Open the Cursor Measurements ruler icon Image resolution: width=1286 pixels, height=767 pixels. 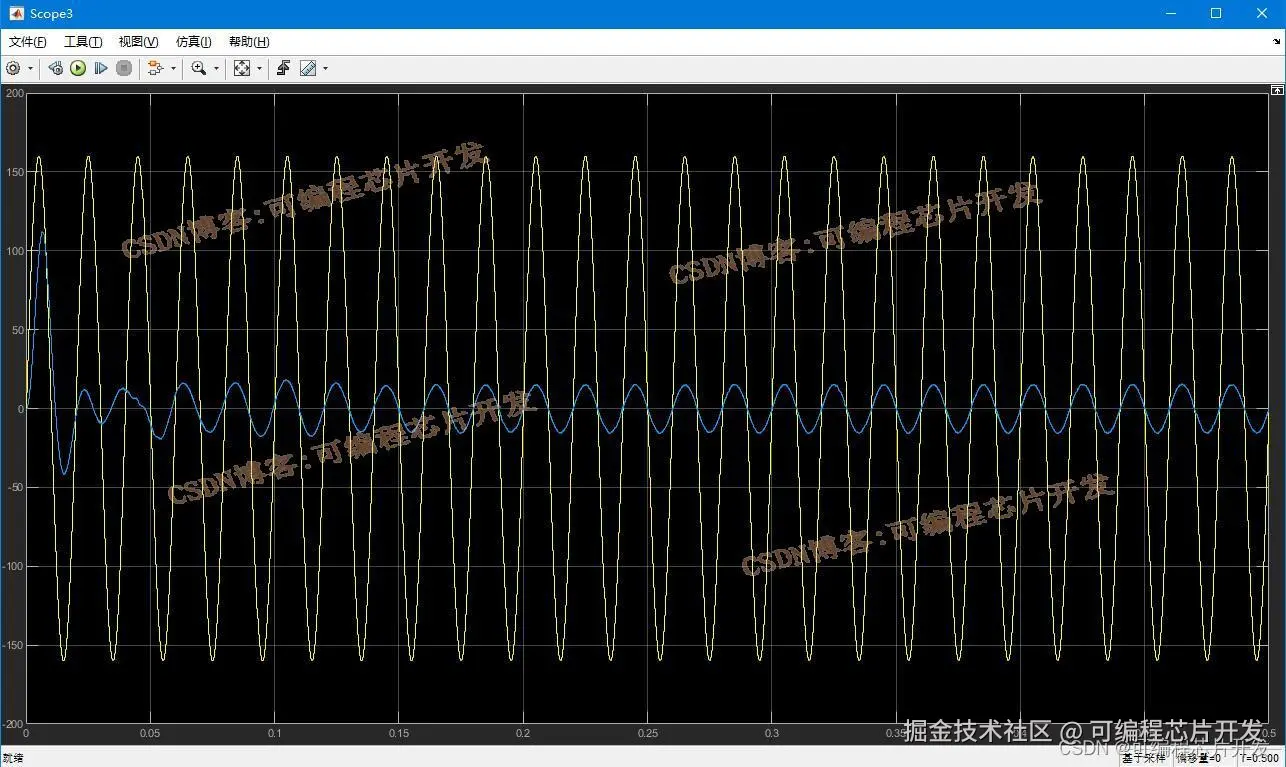308,68
